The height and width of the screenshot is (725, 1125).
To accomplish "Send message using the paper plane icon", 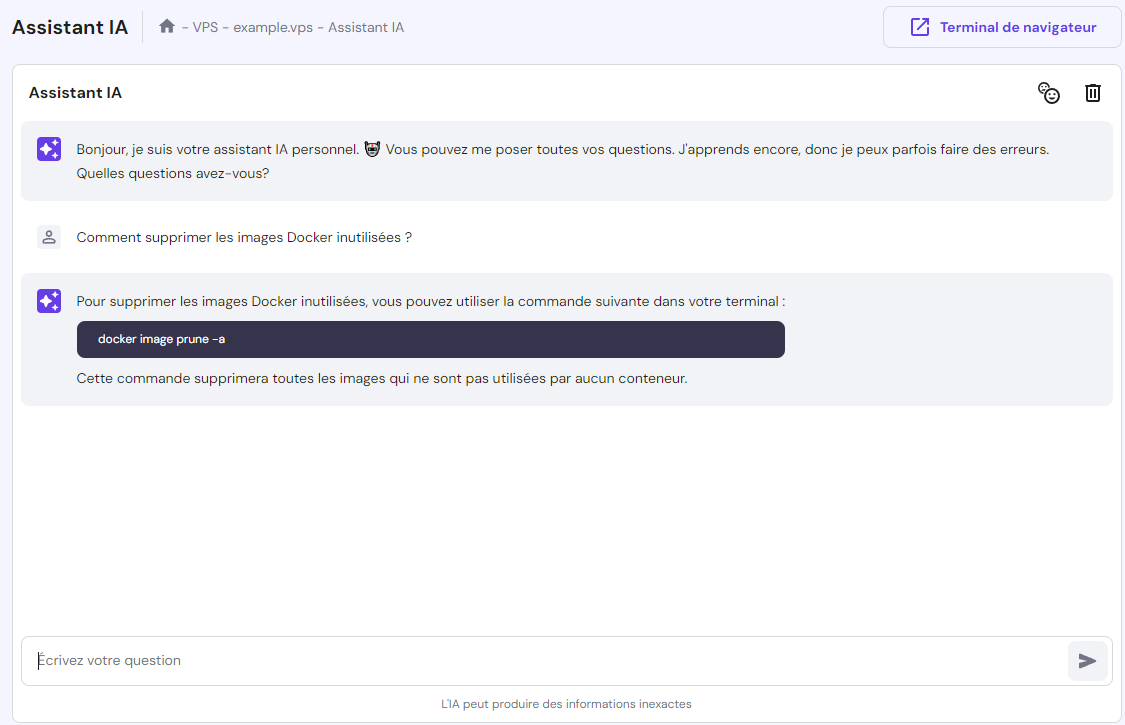I will pos(1087,661).
